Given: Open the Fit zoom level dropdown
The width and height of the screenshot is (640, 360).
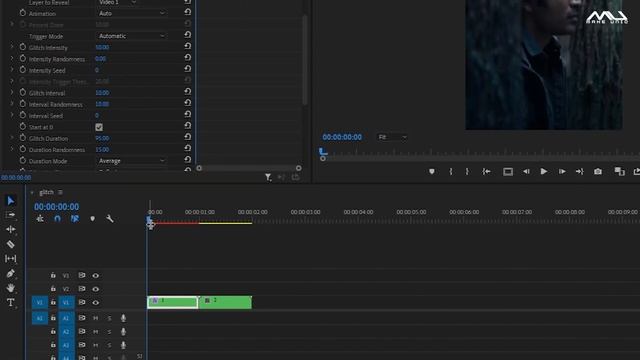Looking at the screenshot, I should pyautogui.click(x=392, y=137).
